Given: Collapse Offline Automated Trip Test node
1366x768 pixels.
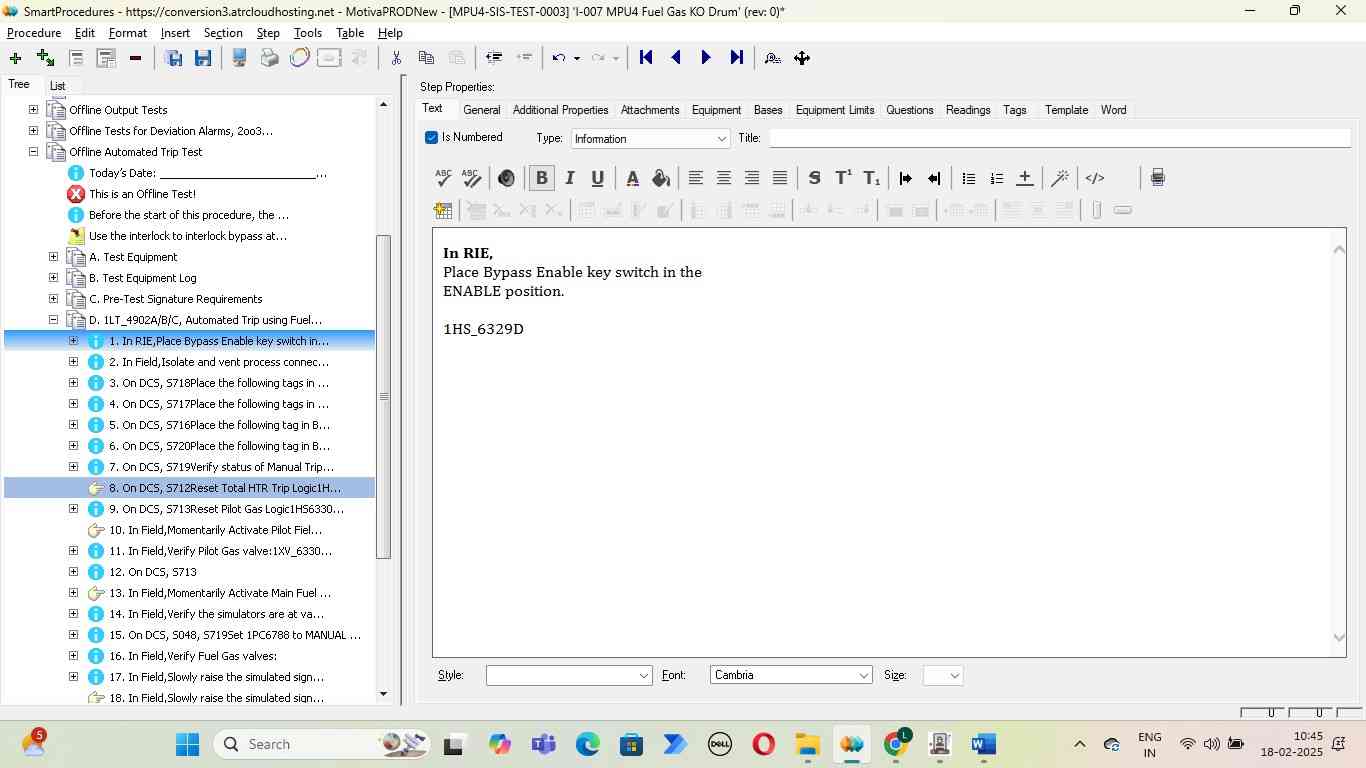Looking at the screenshot, I should 33,152.
